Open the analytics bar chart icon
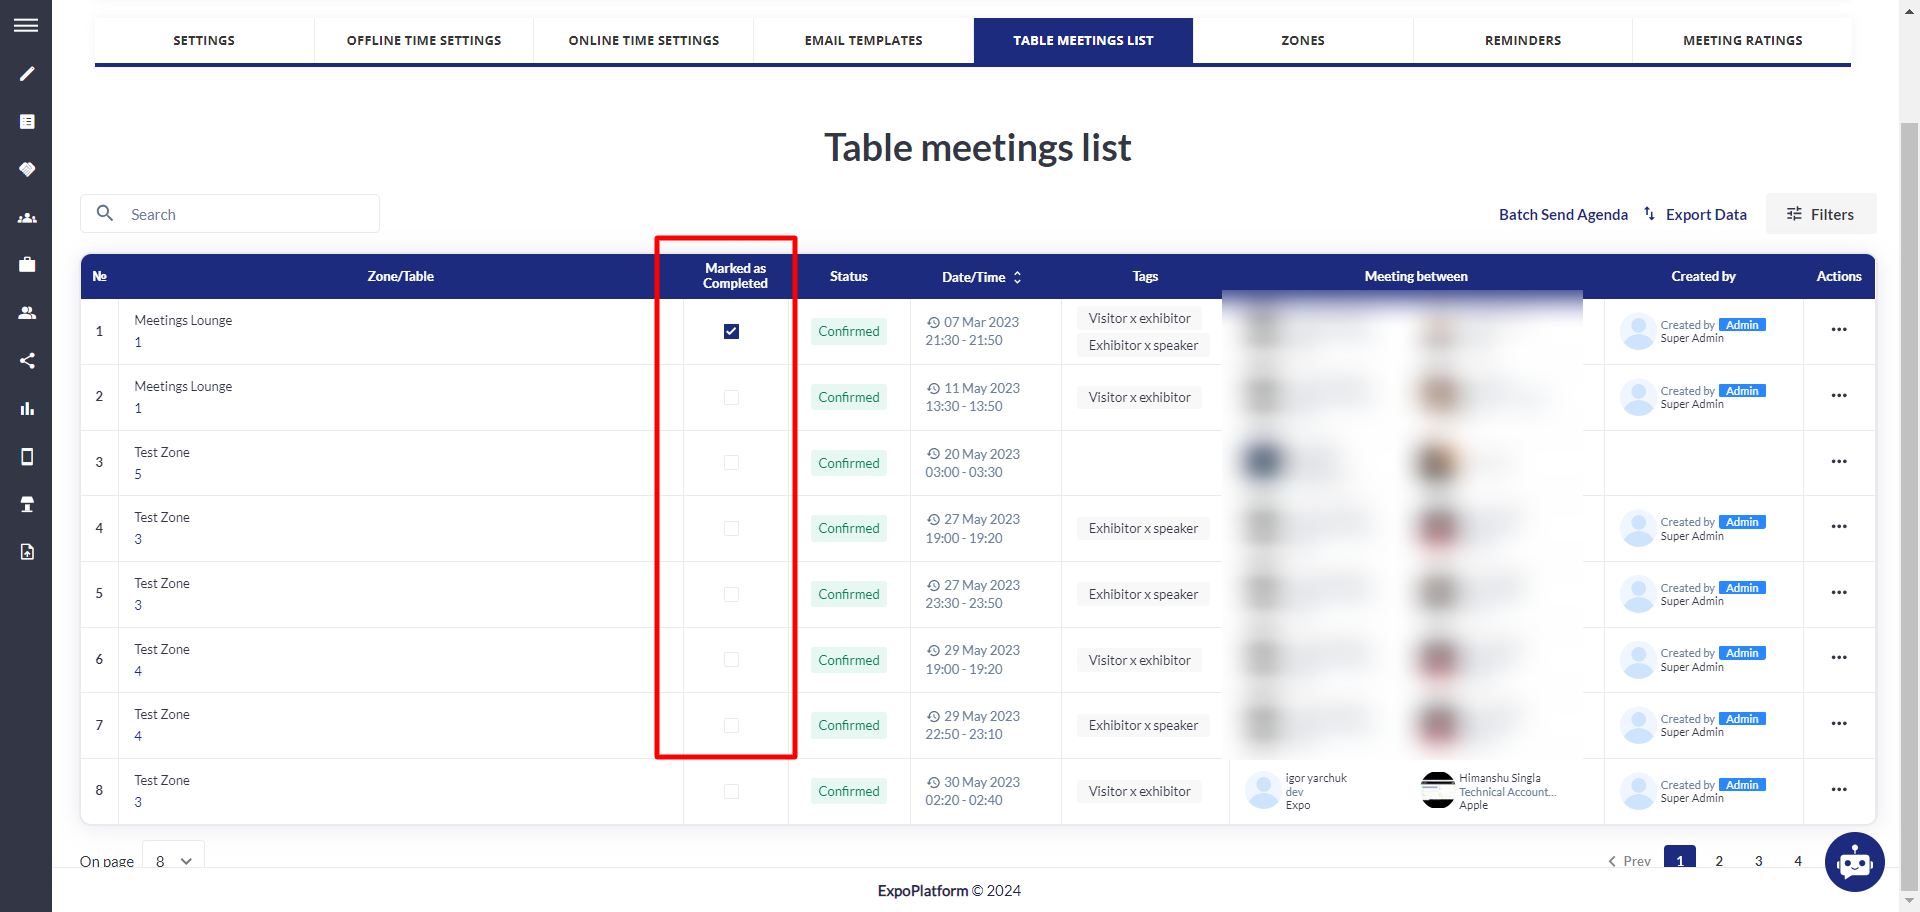Viewport: 1920px width, 912px height. [x=26, y=408]
